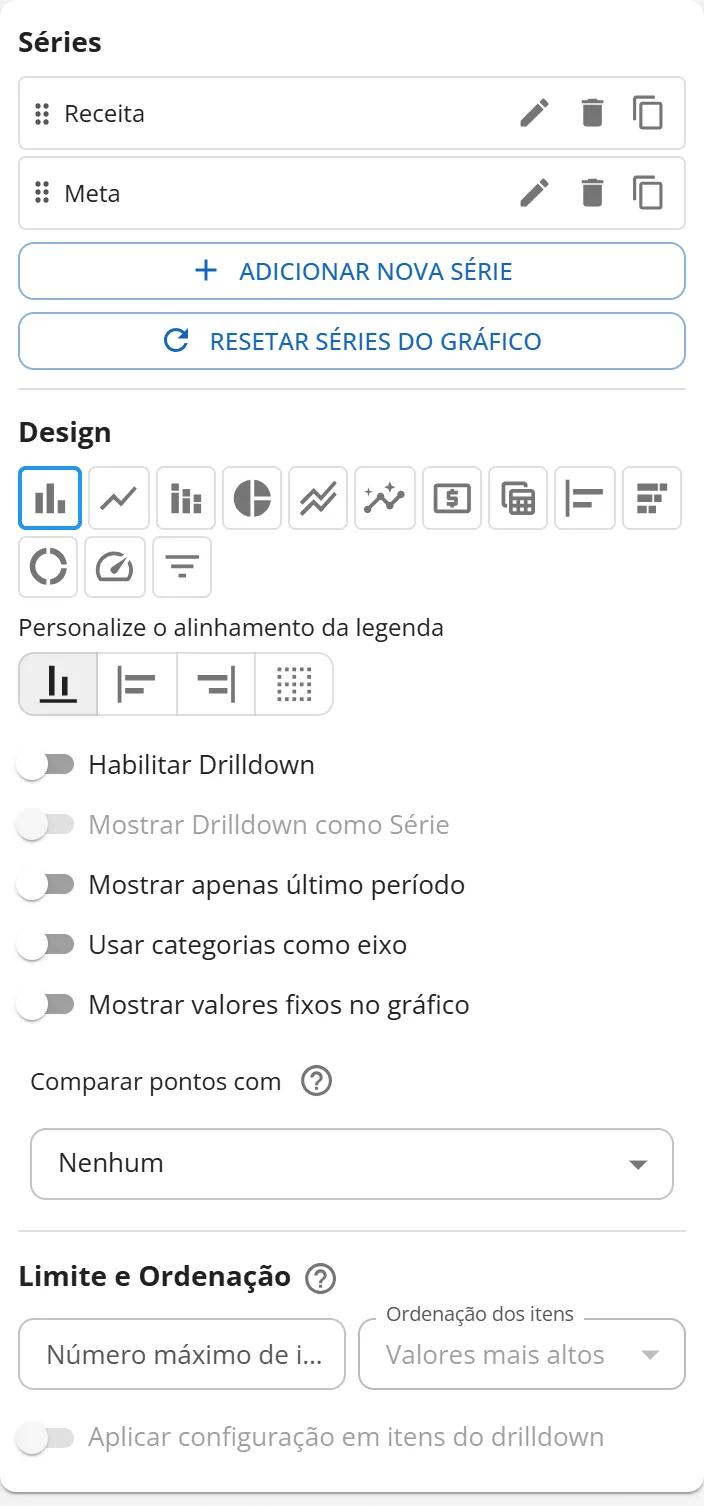Viewport: 704px width, 1506px height.
Task: Click Adicionar Nova Série button
Action: pyautogui.click(x=352, y=271)
